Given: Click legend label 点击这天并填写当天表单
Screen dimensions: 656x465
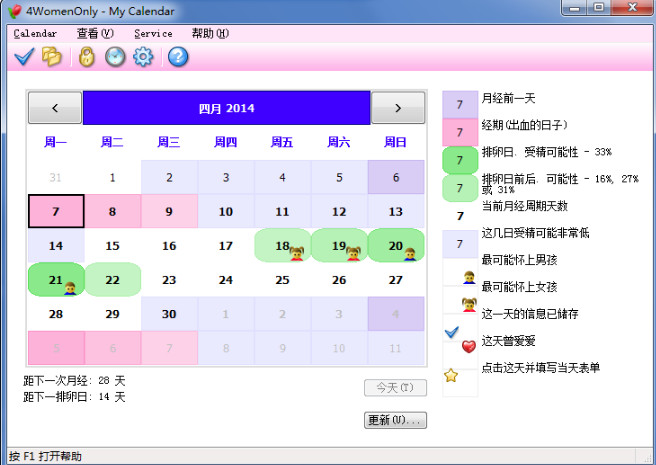Looking at the screenshot, I should (x=541, y=367).
